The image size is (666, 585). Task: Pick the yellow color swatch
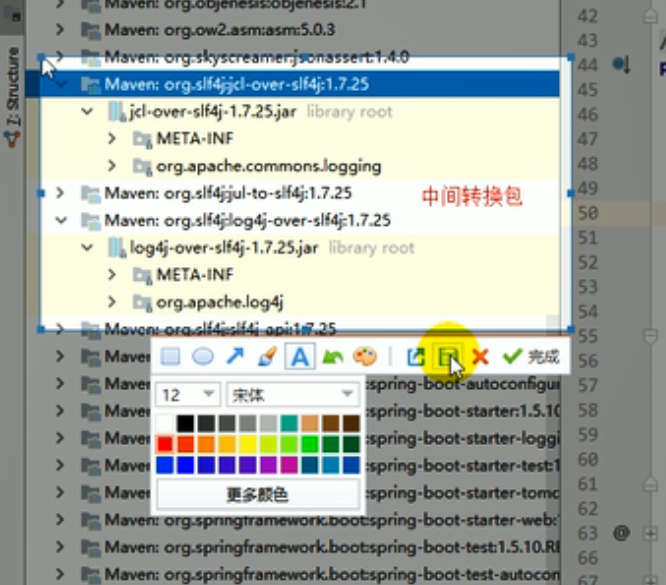[x=248, y=444]
